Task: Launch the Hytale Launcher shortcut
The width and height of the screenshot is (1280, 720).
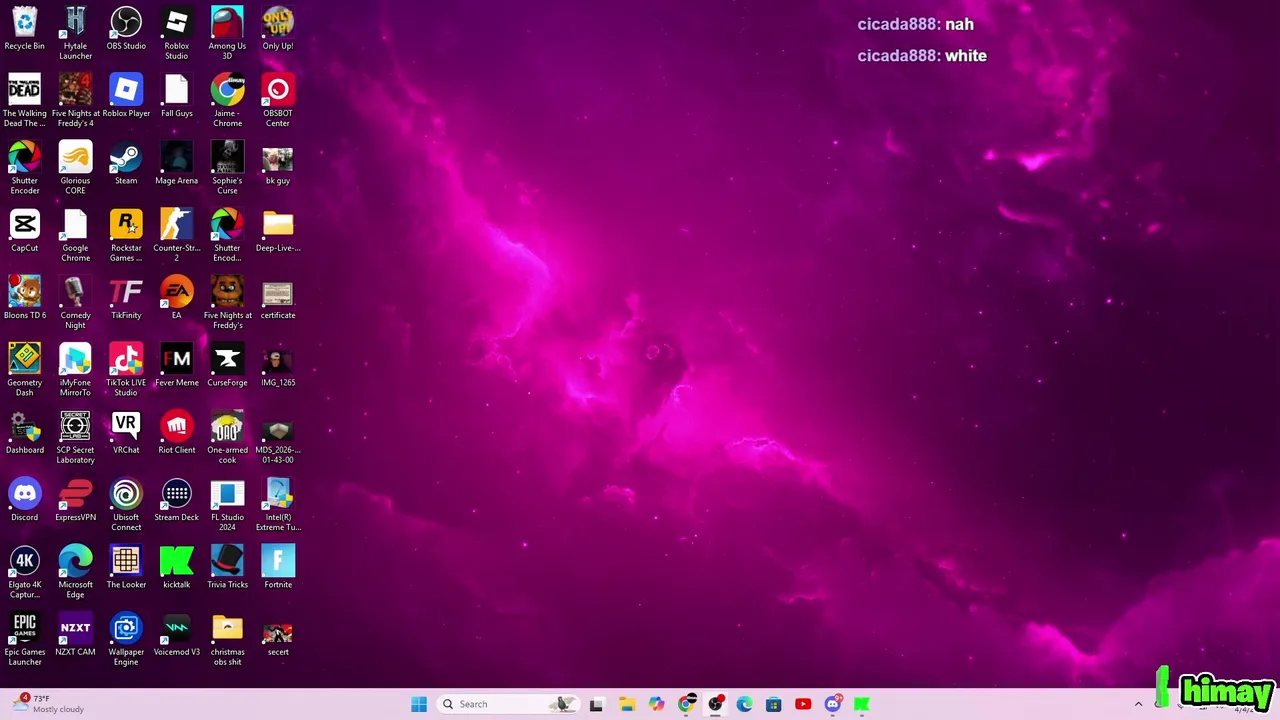Action: click(75, 33)
